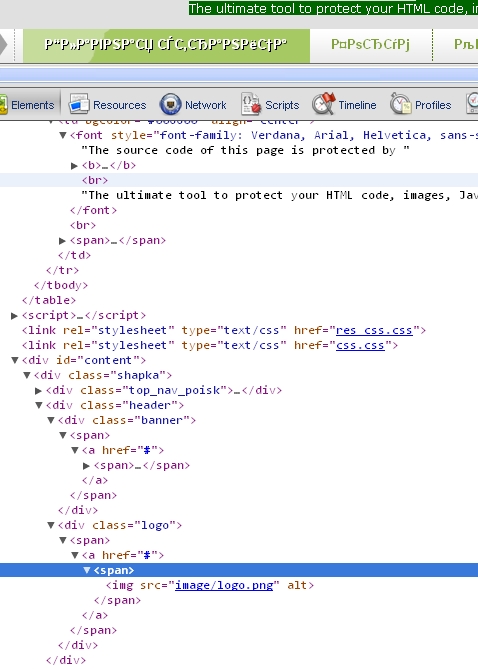Collapse the div class shapka node

(x=26, y=375)
